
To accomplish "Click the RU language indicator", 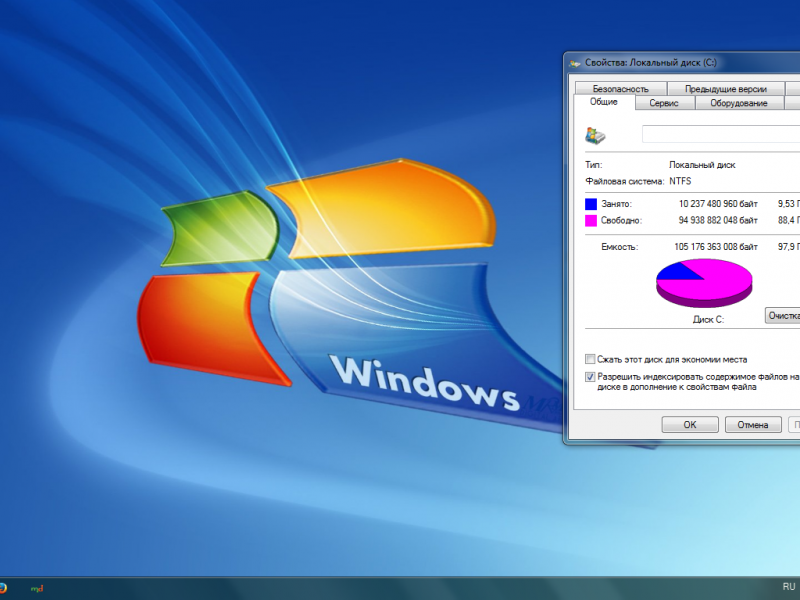I will (789, 587).
